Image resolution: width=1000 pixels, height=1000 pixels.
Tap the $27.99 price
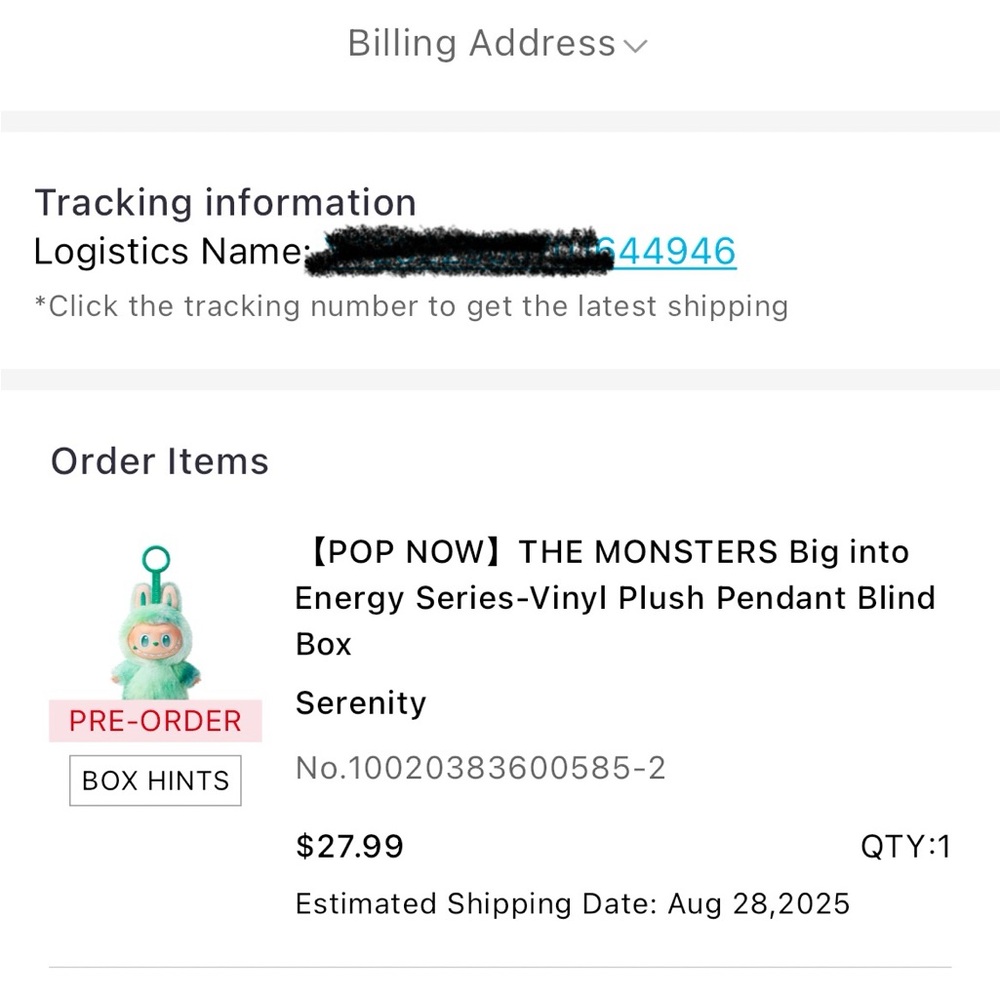click(x=349, y=846)
